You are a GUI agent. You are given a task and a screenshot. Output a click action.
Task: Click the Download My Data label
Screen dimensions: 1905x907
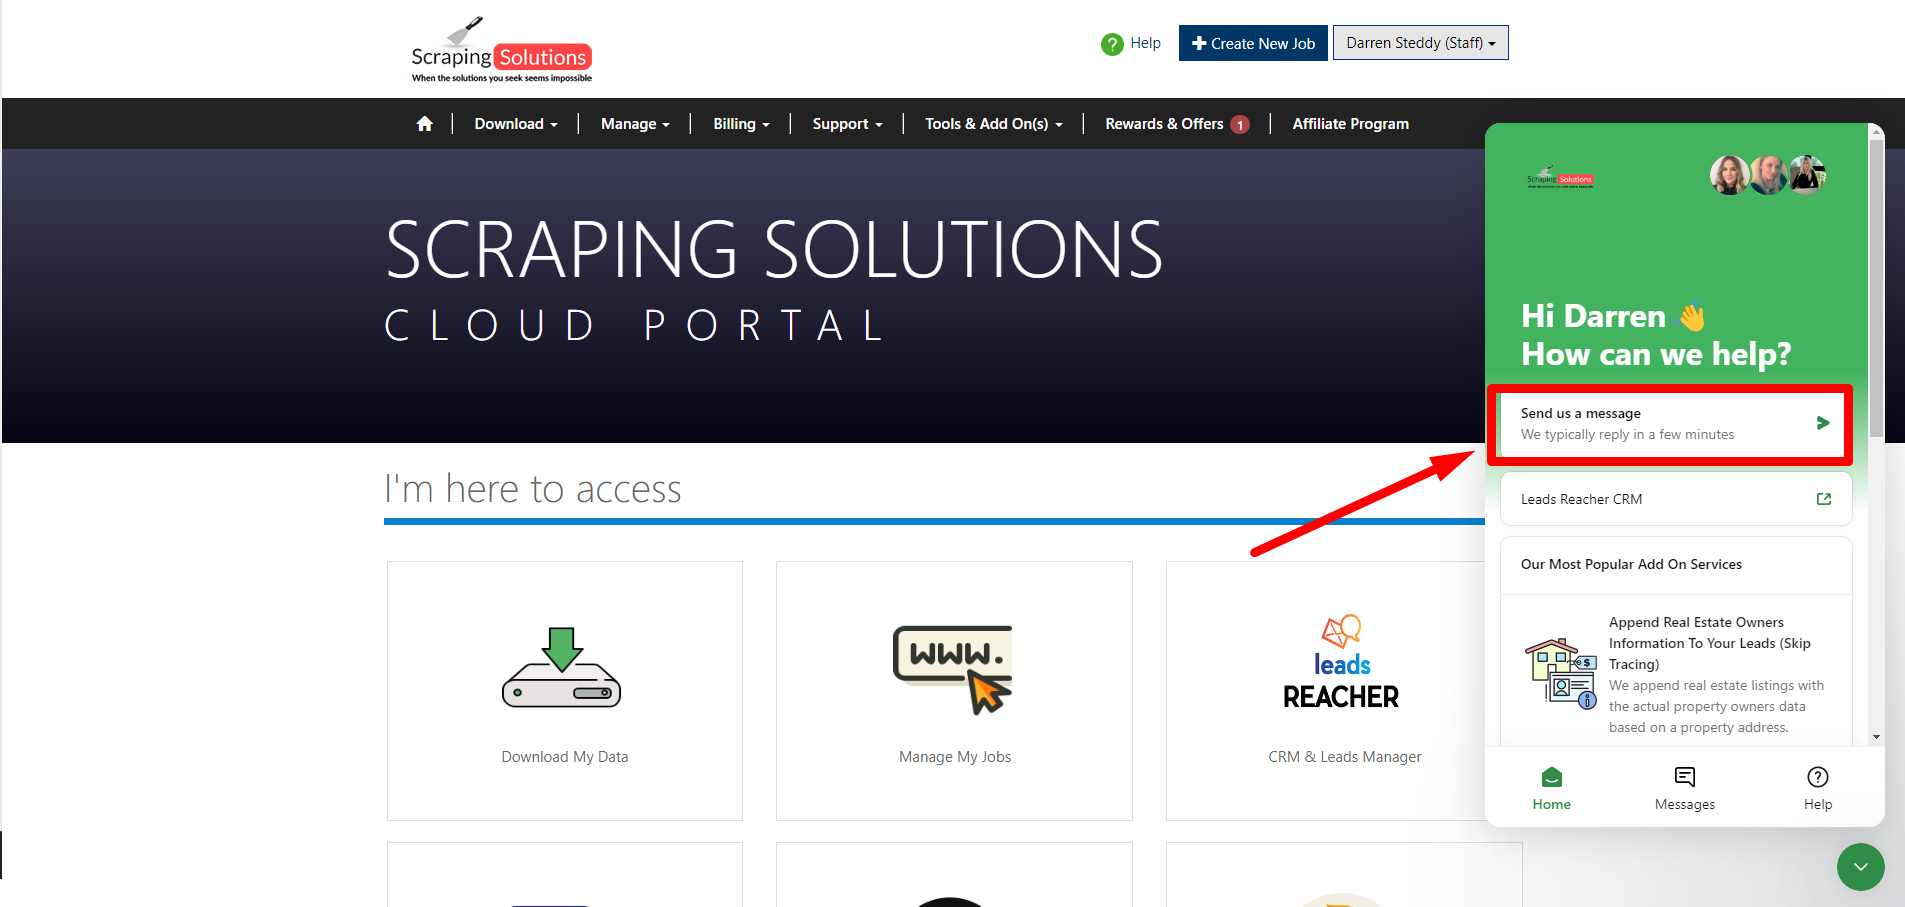565,757
